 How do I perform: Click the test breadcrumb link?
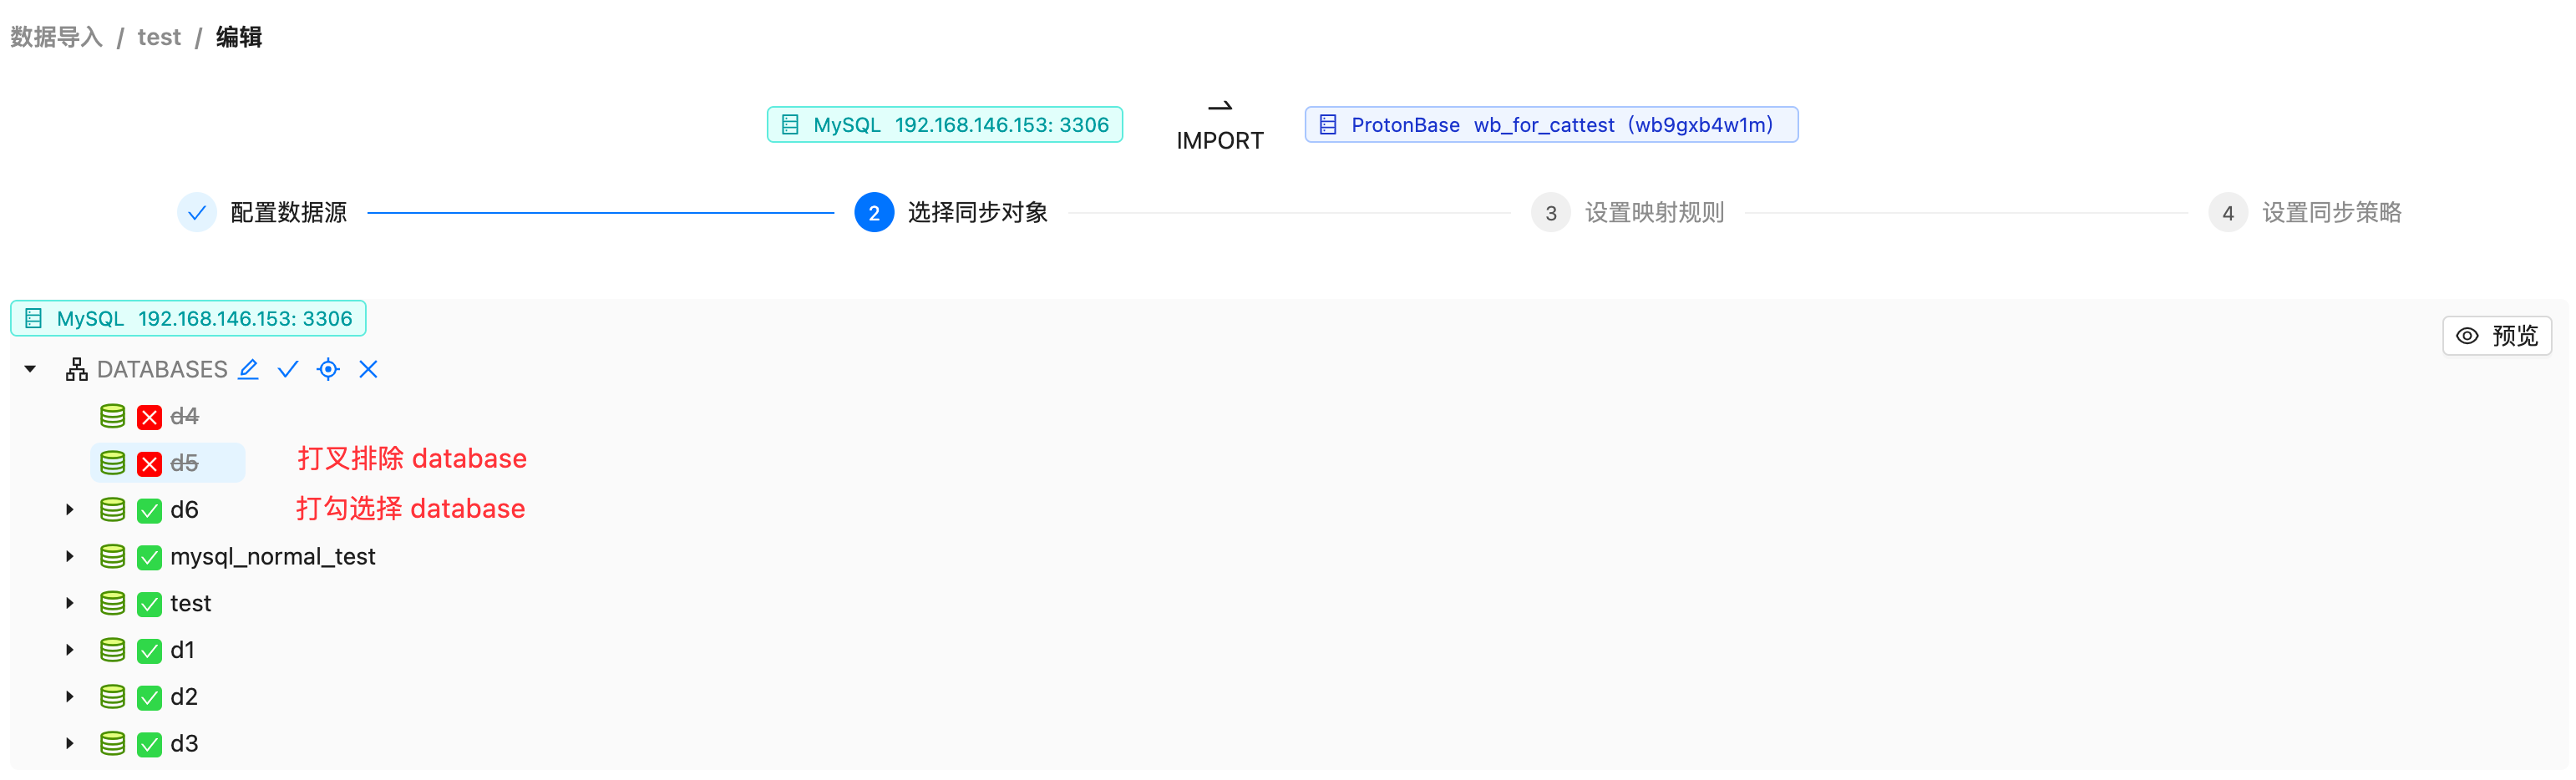tap(159, 37)
